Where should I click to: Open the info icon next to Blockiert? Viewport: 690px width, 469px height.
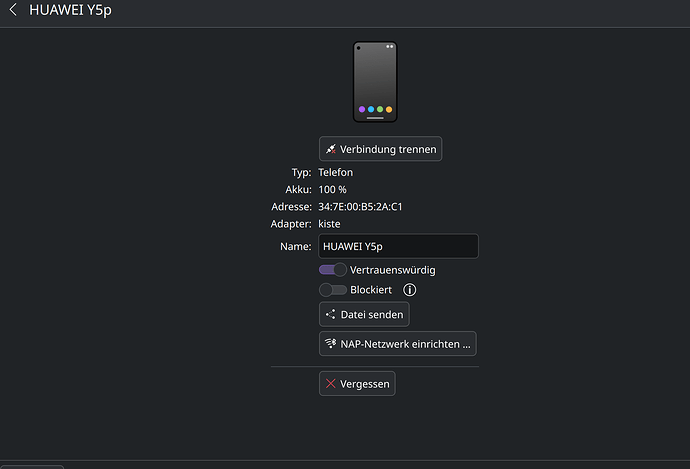click(409, 290)
